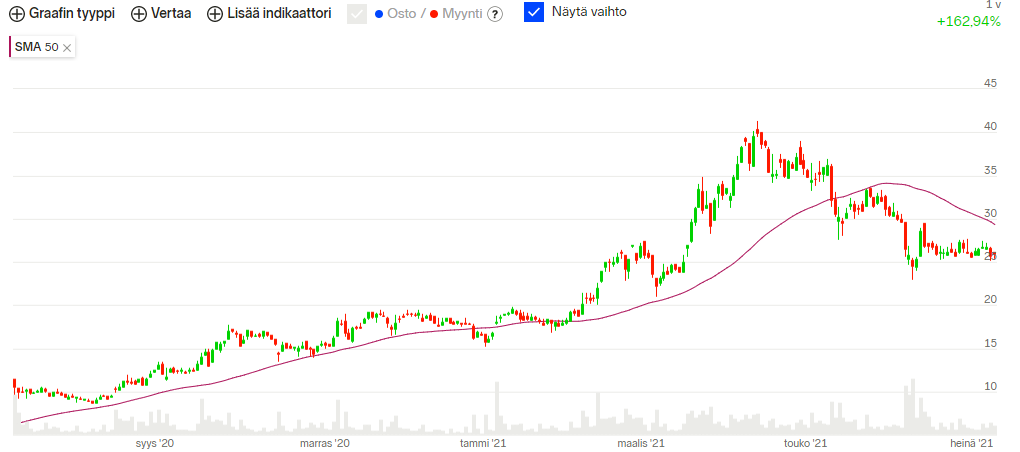Toggle the greyed Osto / Myynti checkbox
The width and height of the screenshot is (1020, 452).
(357, 14)
